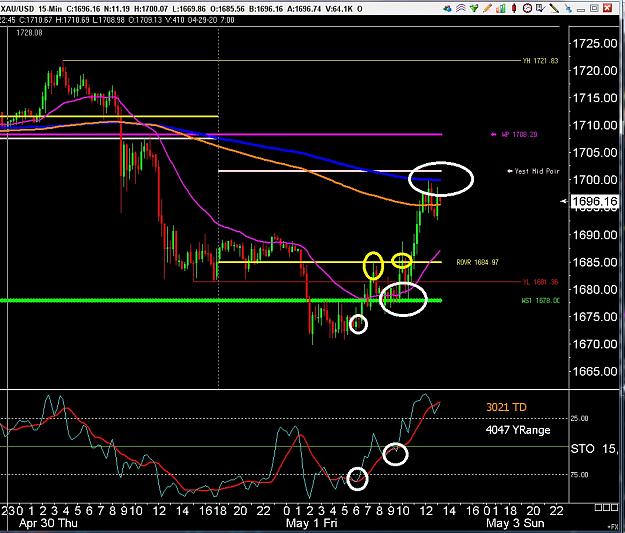Open the moving-average bands icon

461,8
